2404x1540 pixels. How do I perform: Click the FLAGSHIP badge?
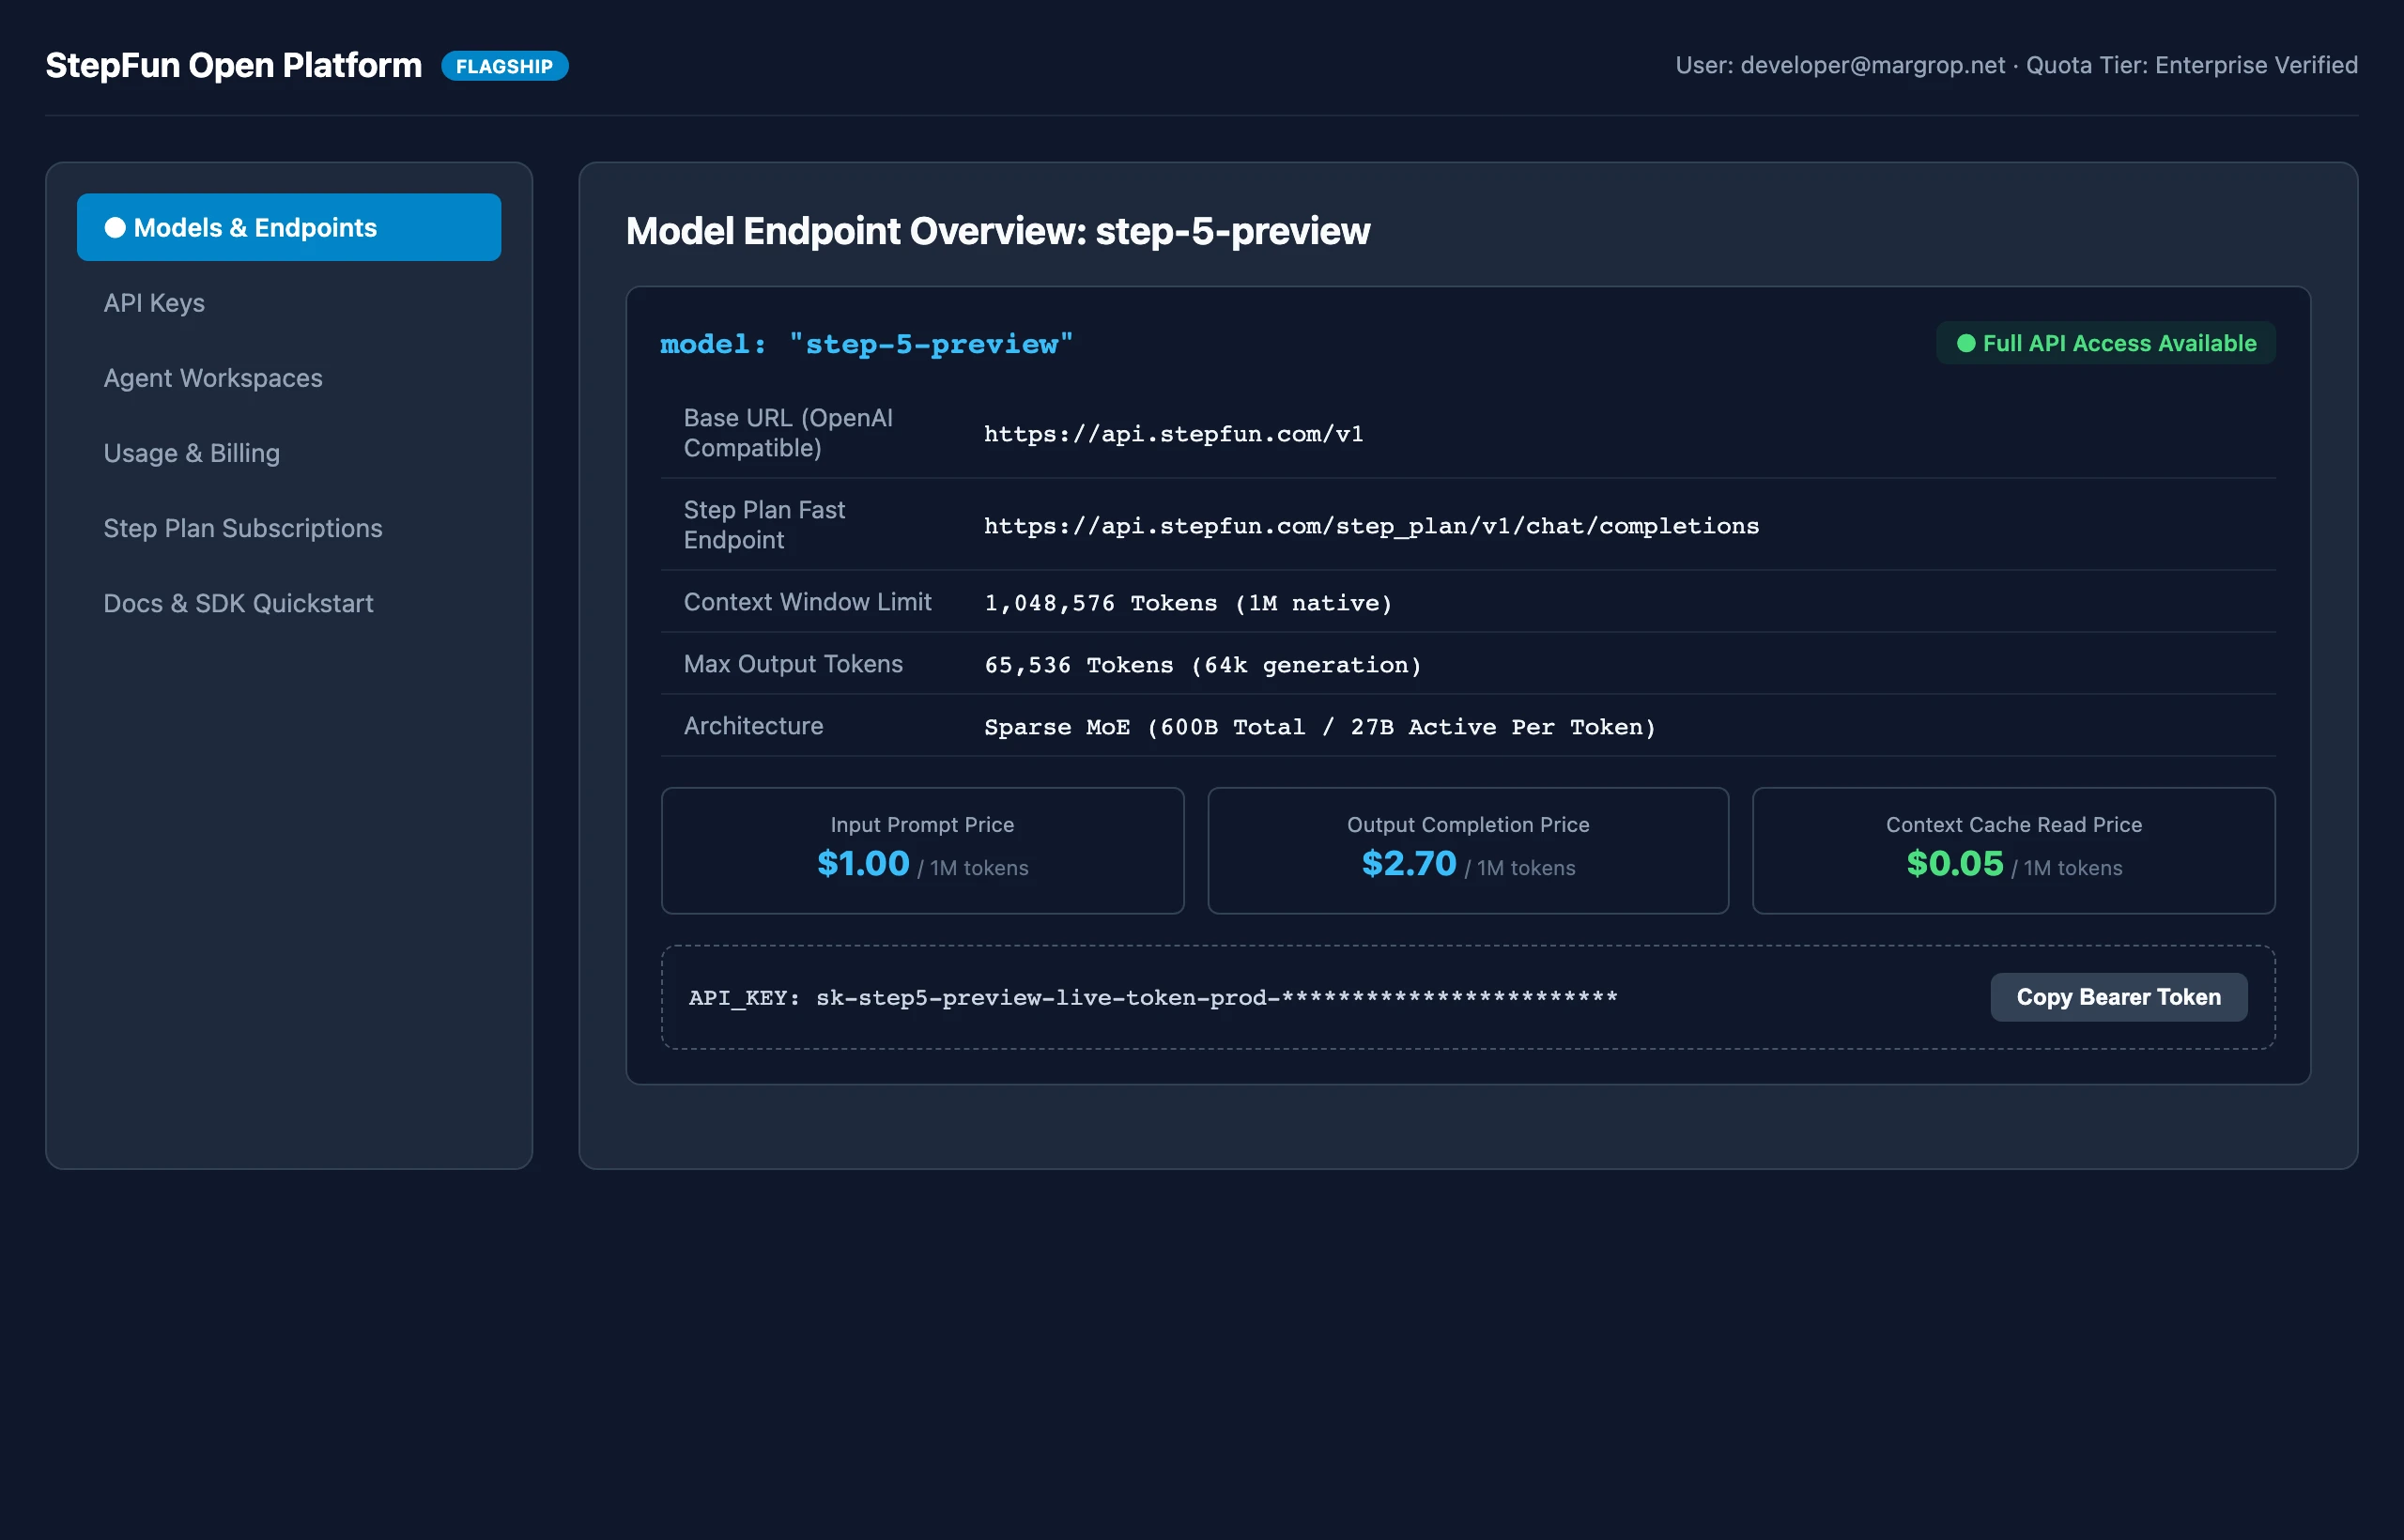click(504, 66)
